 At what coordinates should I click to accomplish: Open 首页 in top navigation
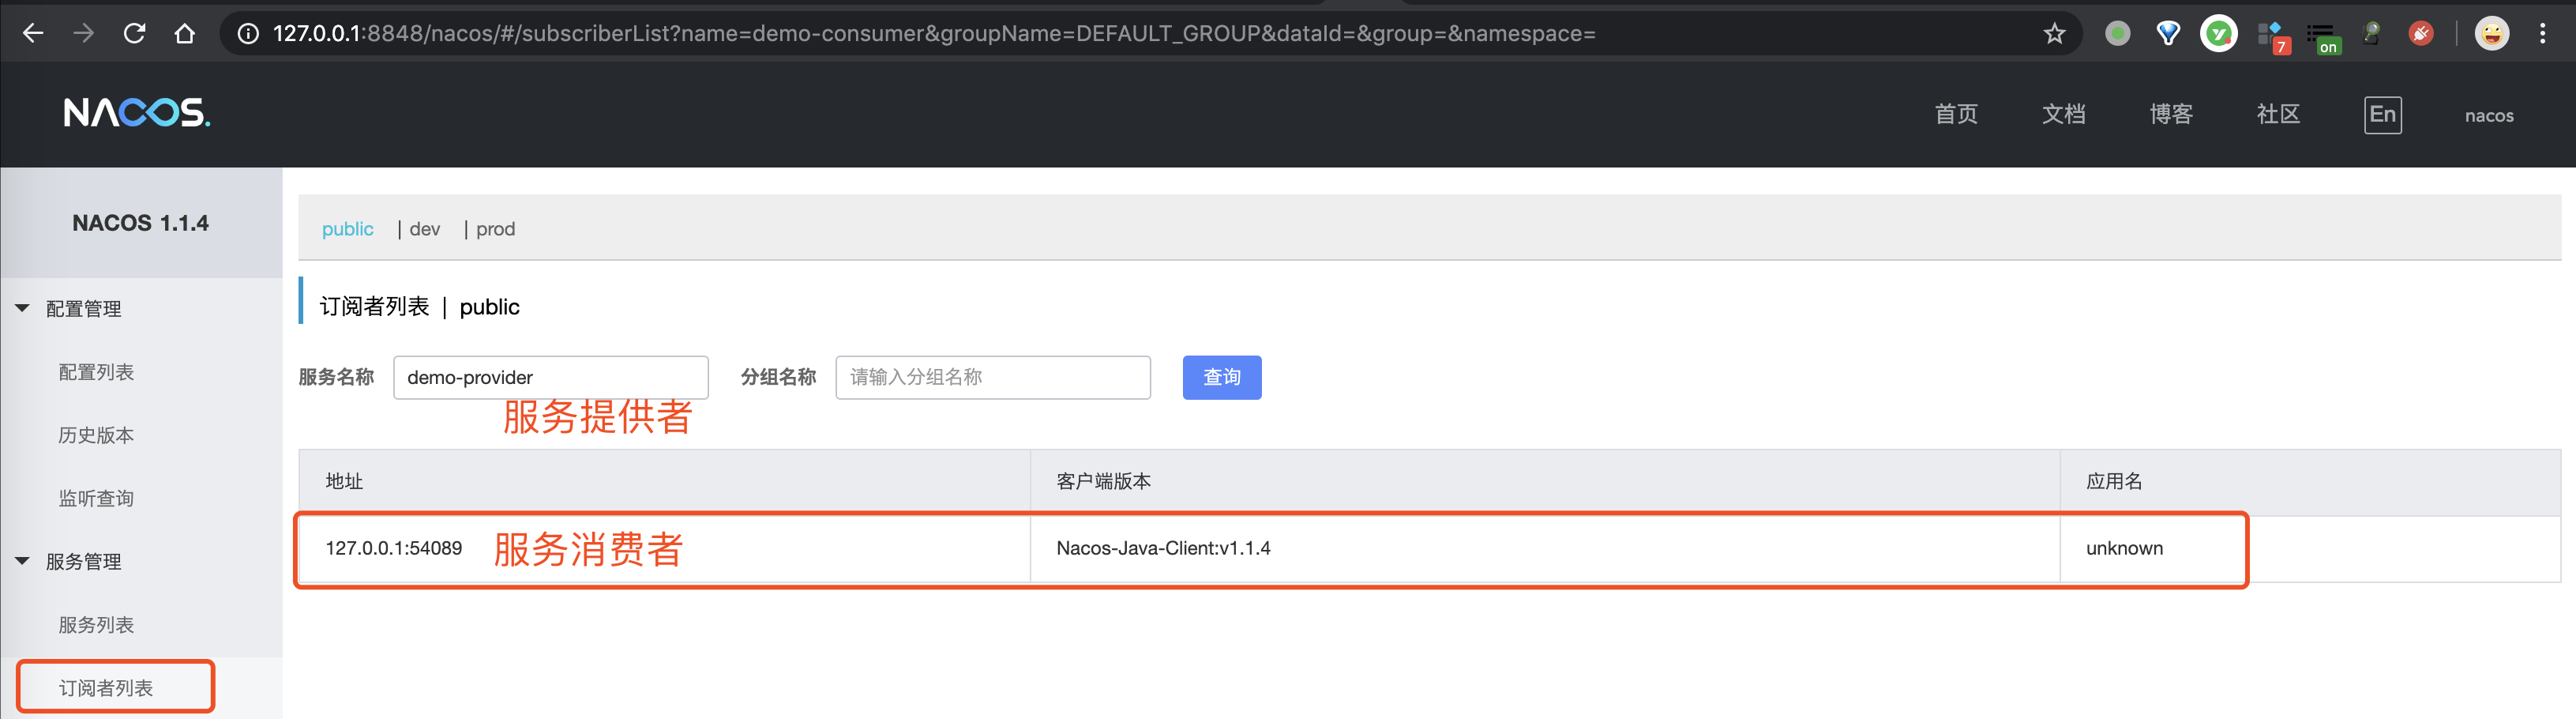click(x=1956, y=114)
